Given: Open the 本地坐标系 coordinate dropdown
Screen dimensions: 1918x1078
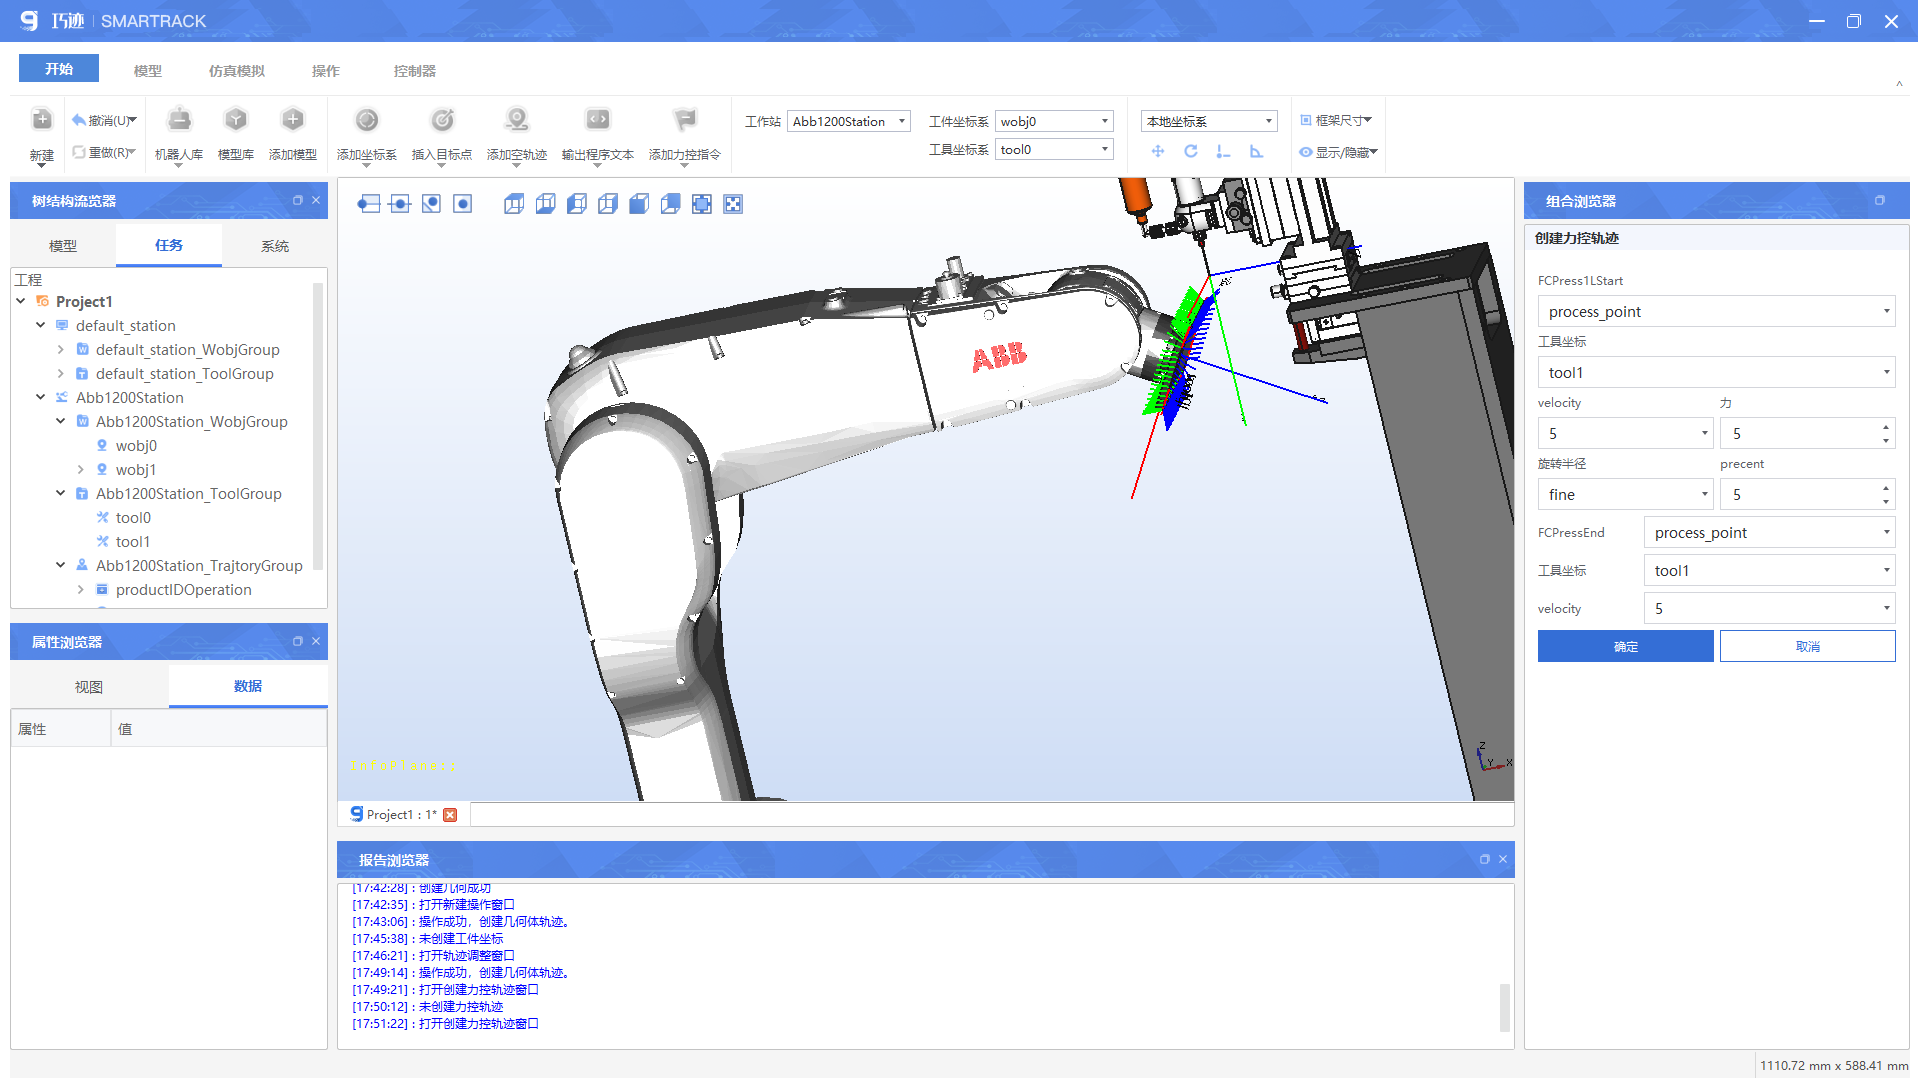Looking at the screenshot, I should [x=1209, y=121].
